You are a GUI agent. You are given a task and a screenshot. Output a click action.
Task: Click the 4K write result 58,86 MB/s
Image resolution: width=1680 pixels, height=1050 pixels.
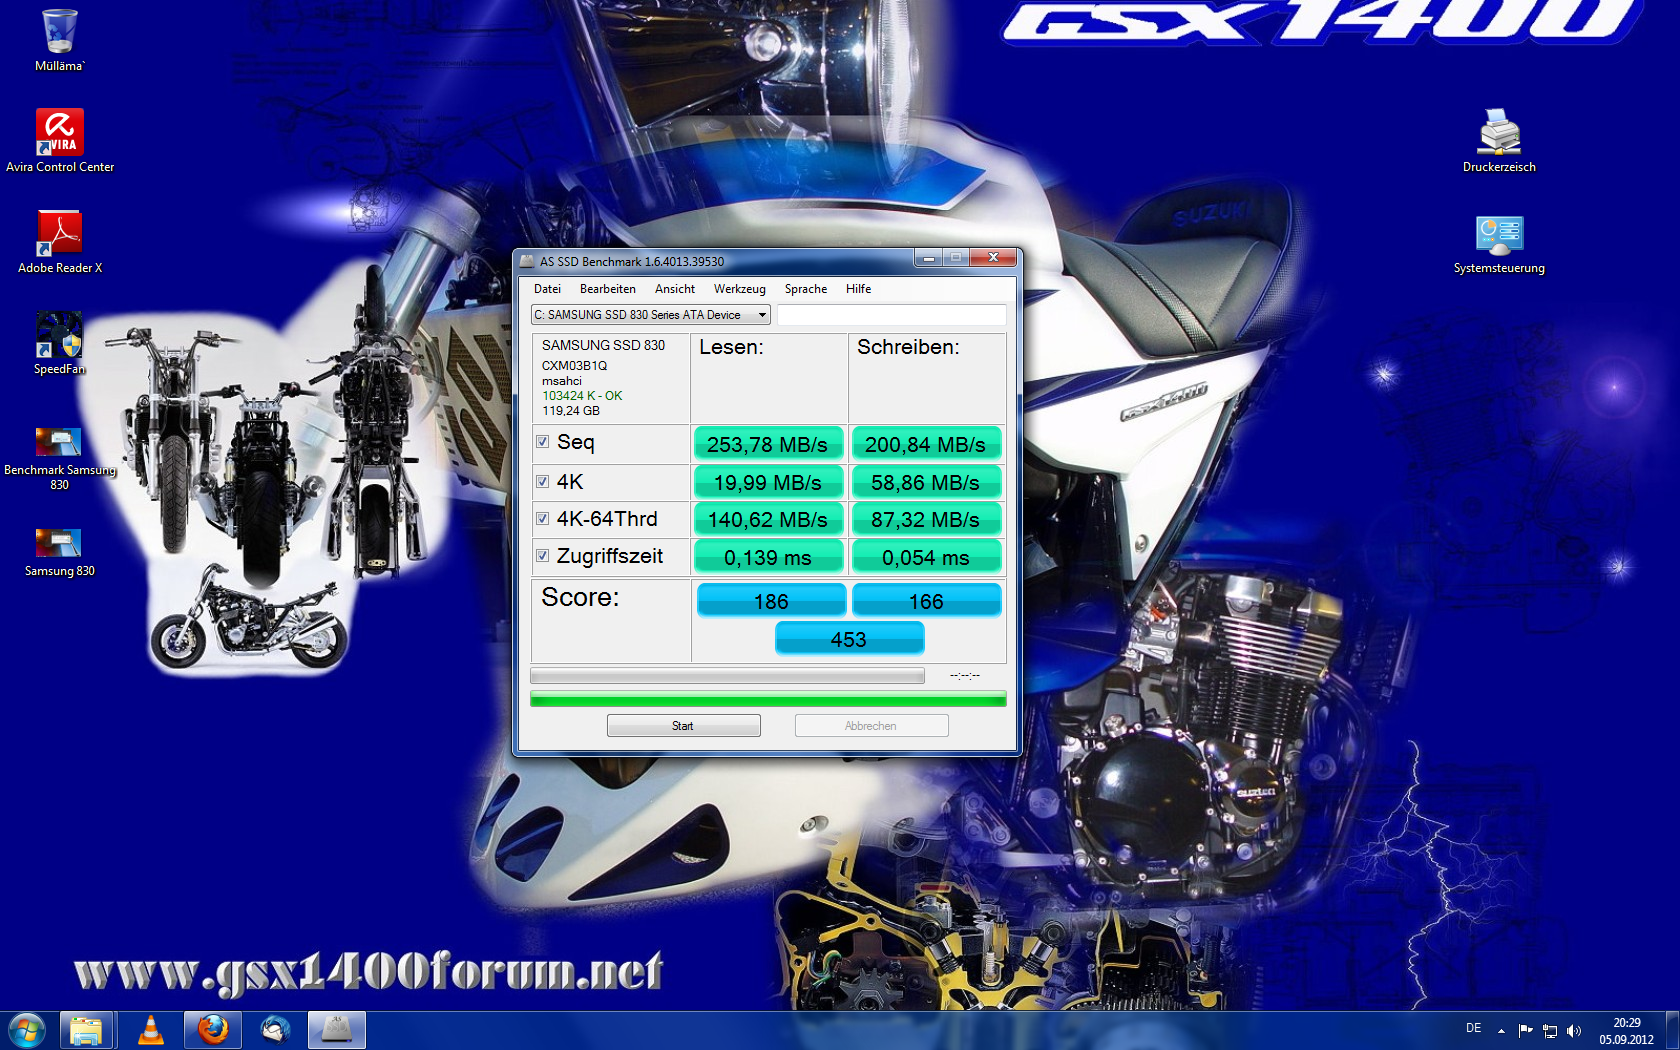[926, 482]
